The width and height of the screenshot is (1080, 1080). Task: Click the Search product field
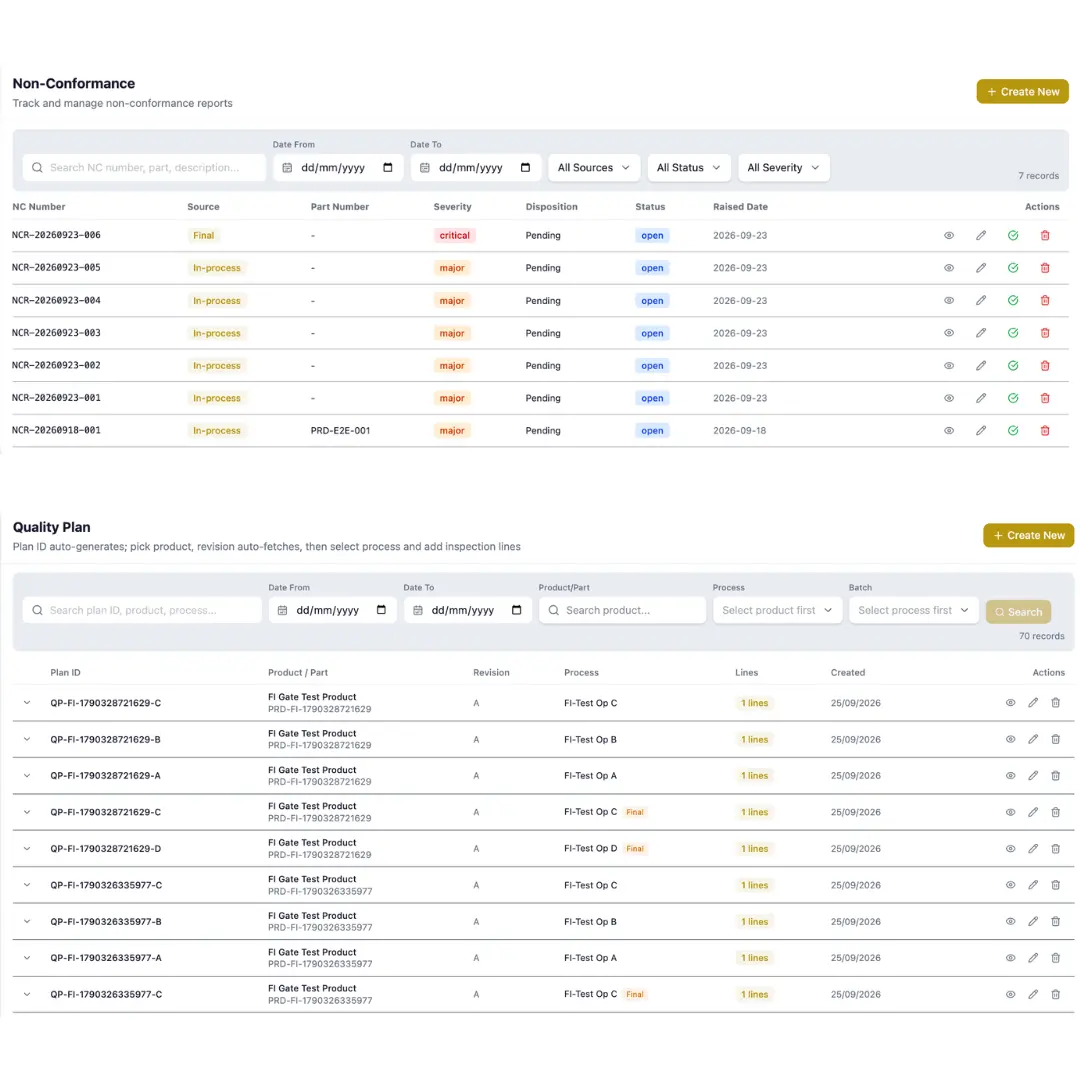[622, 610]
